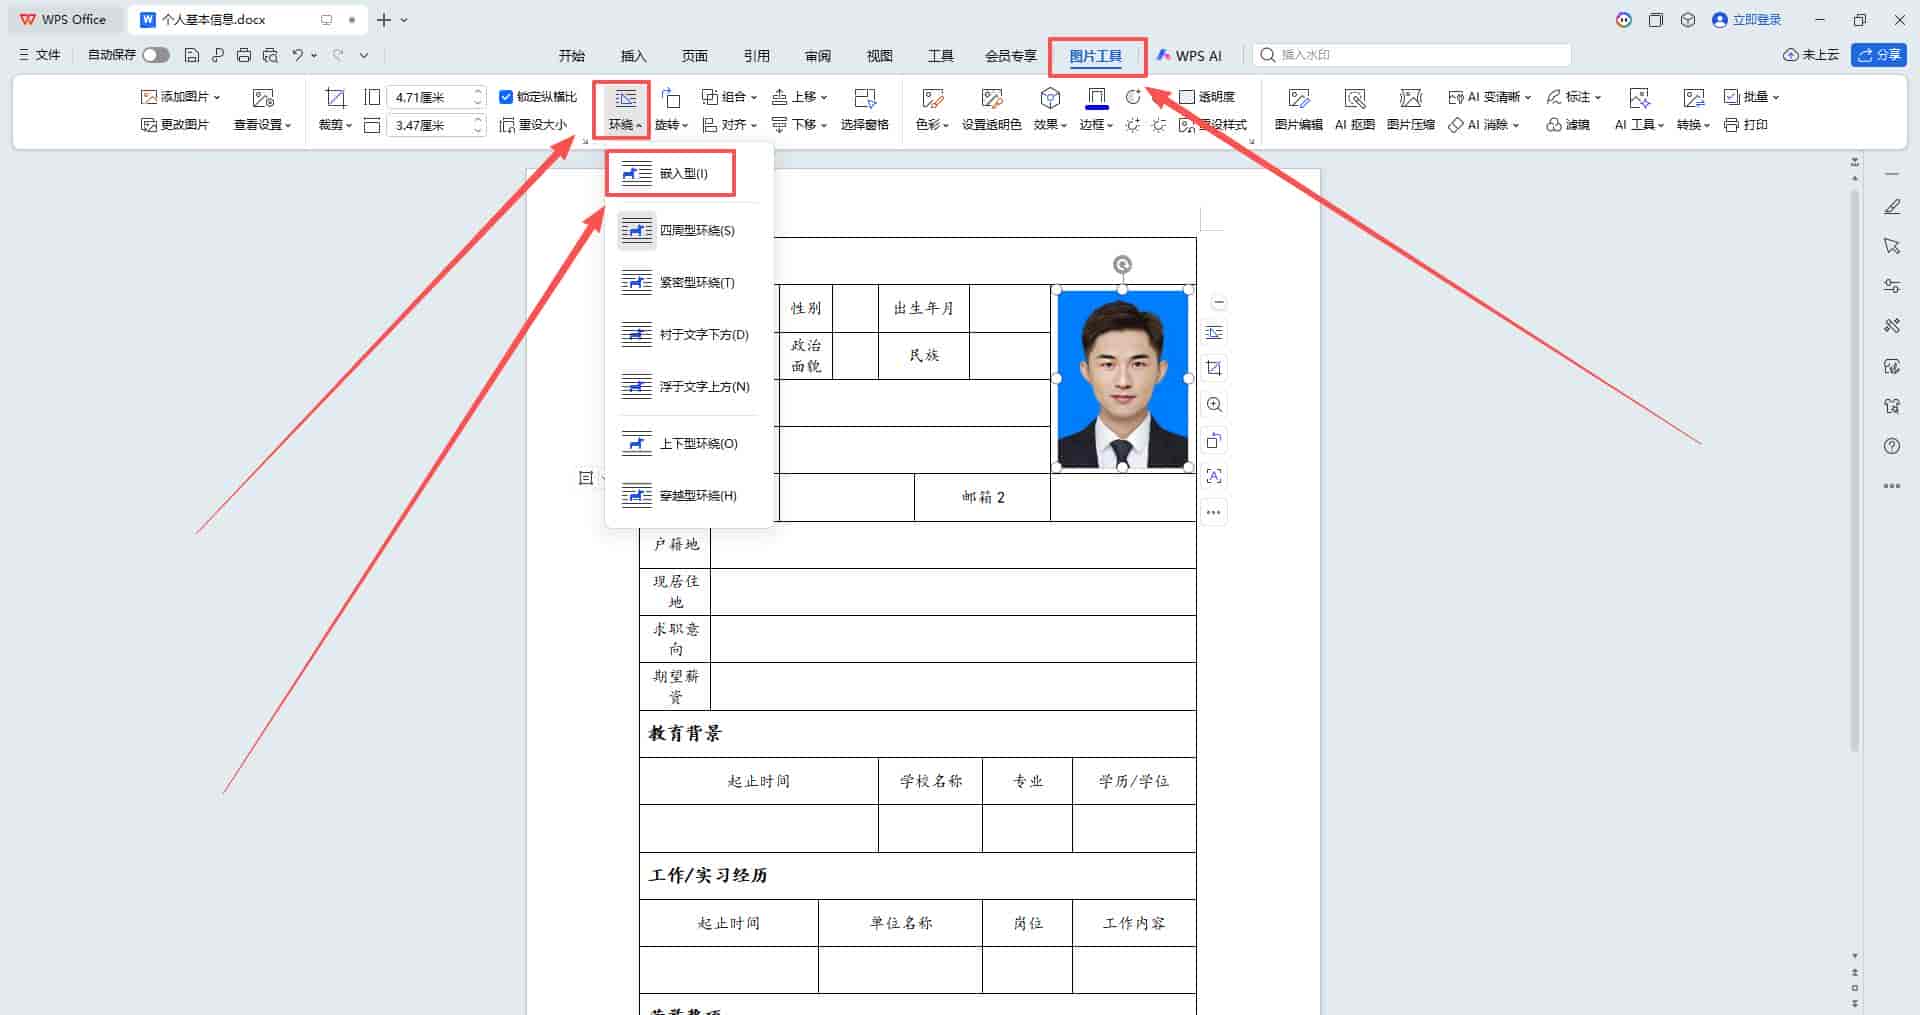This screenshot has width=1920, height=1015.
Task: Open AI 变清晰 dropdown
Action: point(1489,97)
